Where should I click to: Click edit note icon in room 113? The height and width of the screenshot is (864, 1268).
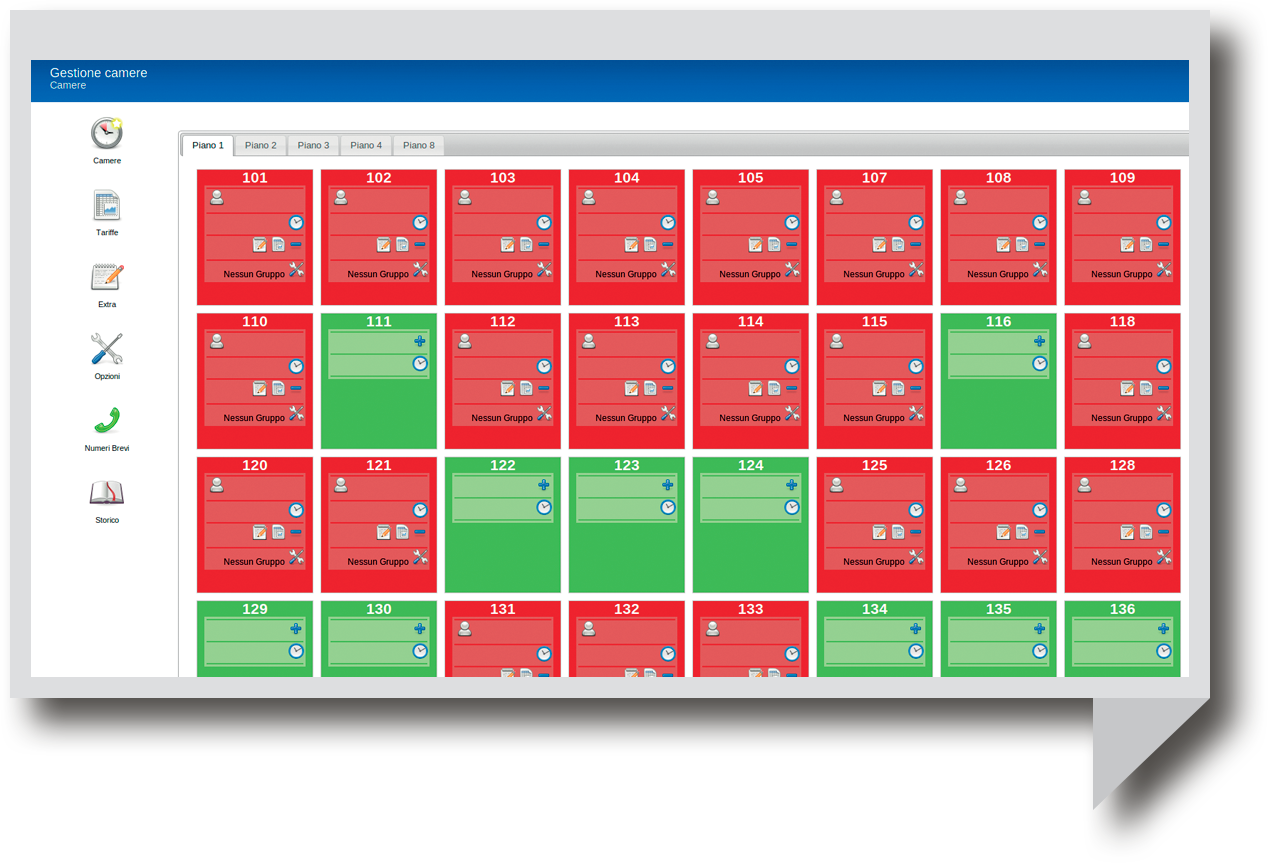632,388
